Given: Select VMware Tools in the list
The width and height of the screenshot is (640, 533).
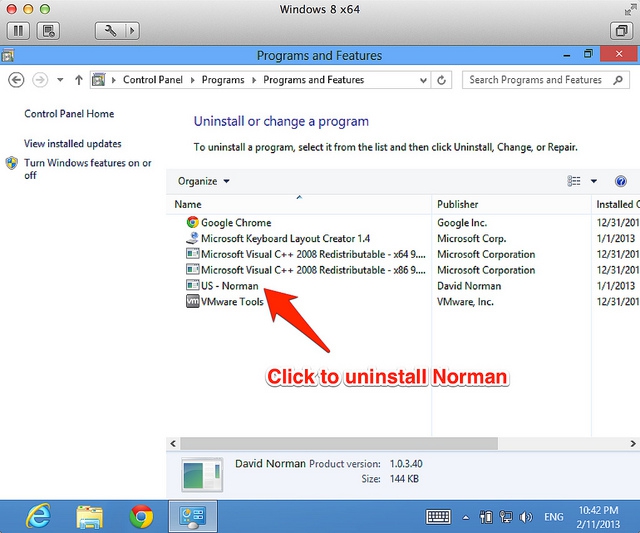Looking at the screenshot, I should (232, 302).
